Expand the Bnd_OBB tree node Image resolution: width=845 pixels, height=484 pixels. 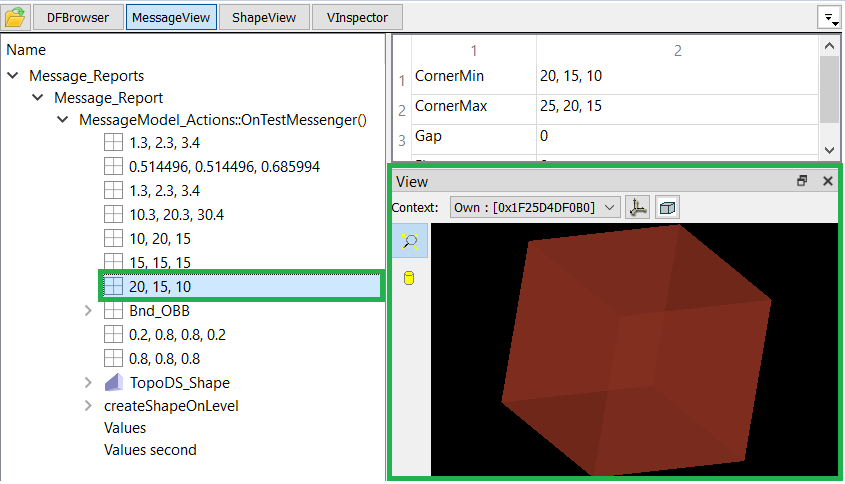click(x=89, y=311)
